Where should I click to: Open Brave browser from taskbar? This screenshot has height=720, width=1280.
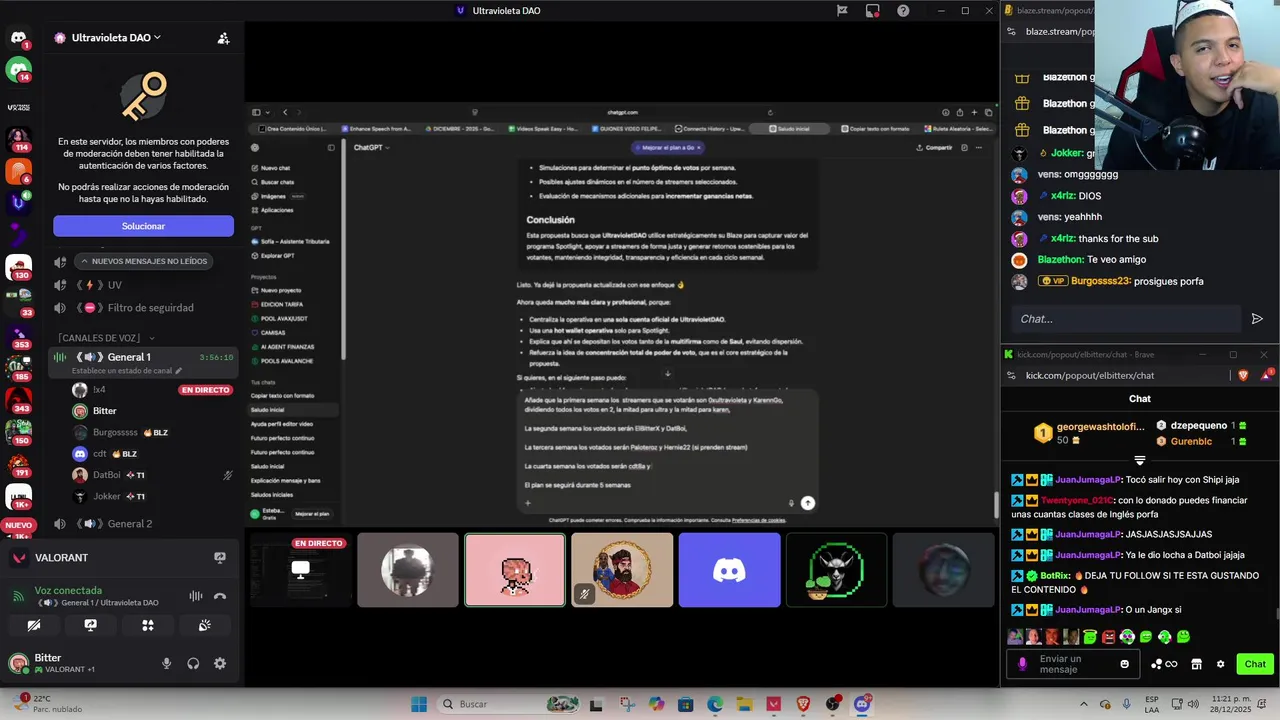click(803, 704)
